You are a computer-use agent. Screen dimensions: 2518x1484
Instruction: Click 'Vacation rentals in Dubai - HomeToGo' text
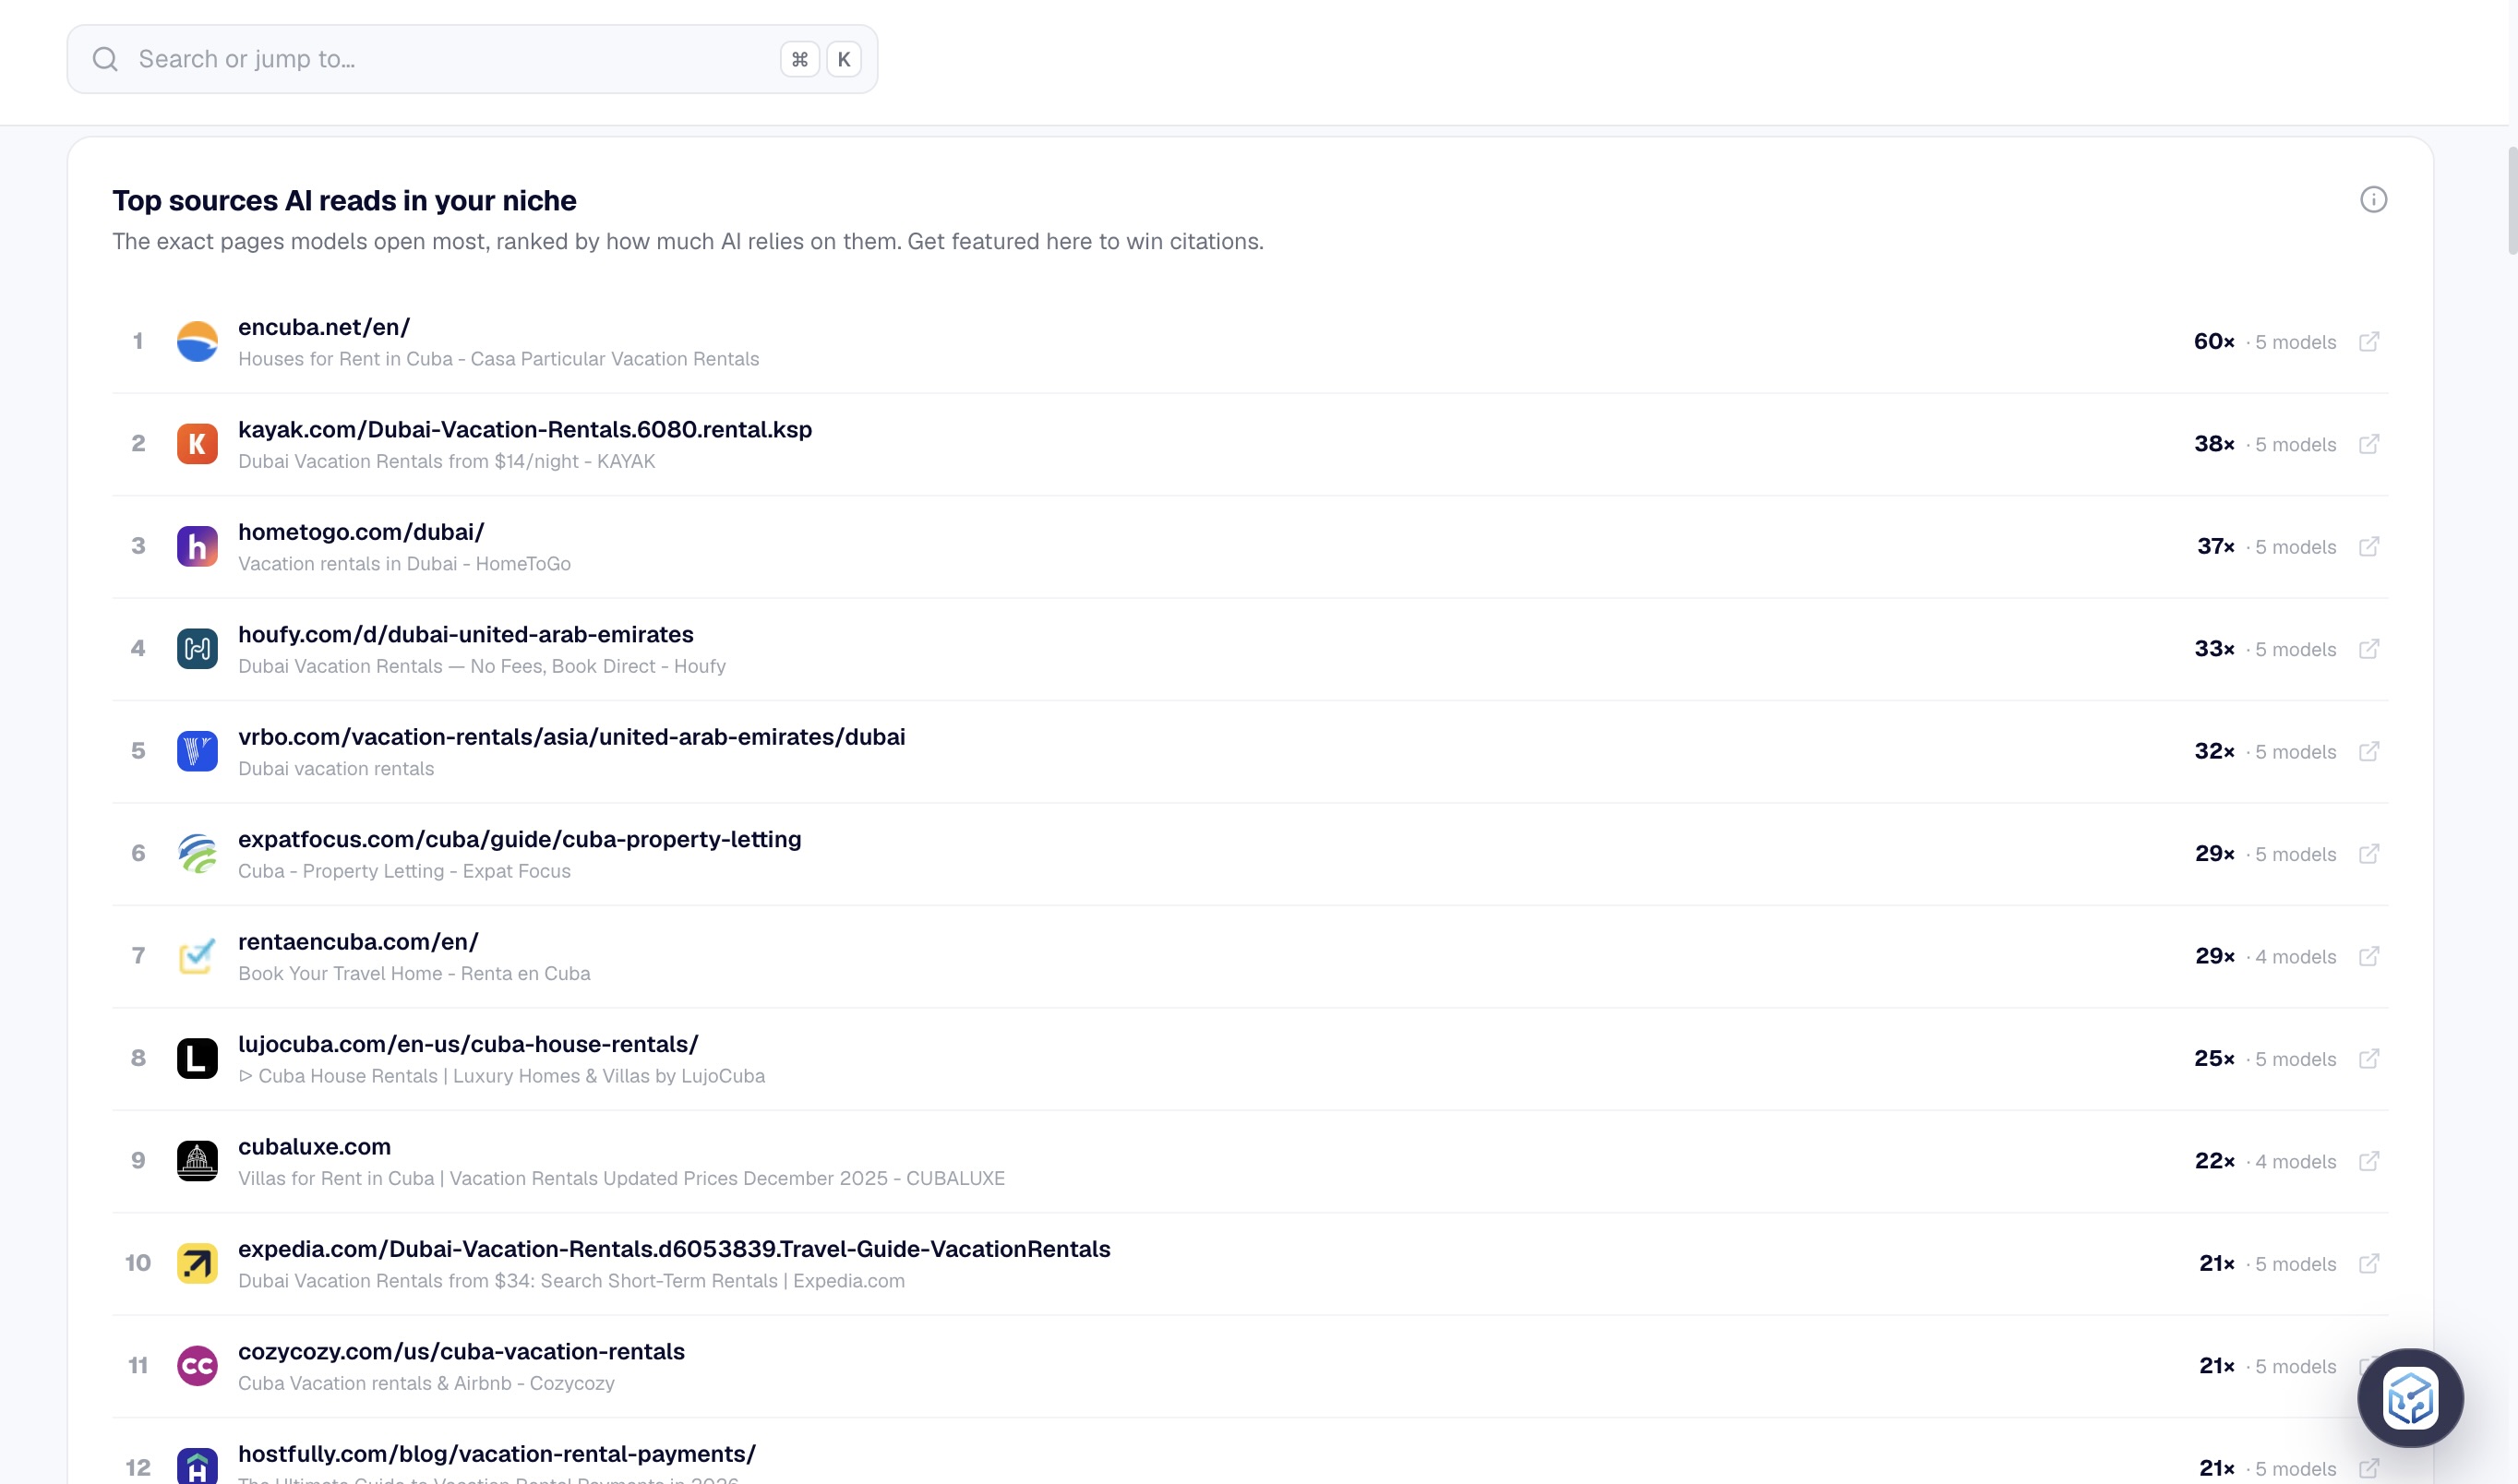pyautogui.click(x=404, y=564)
